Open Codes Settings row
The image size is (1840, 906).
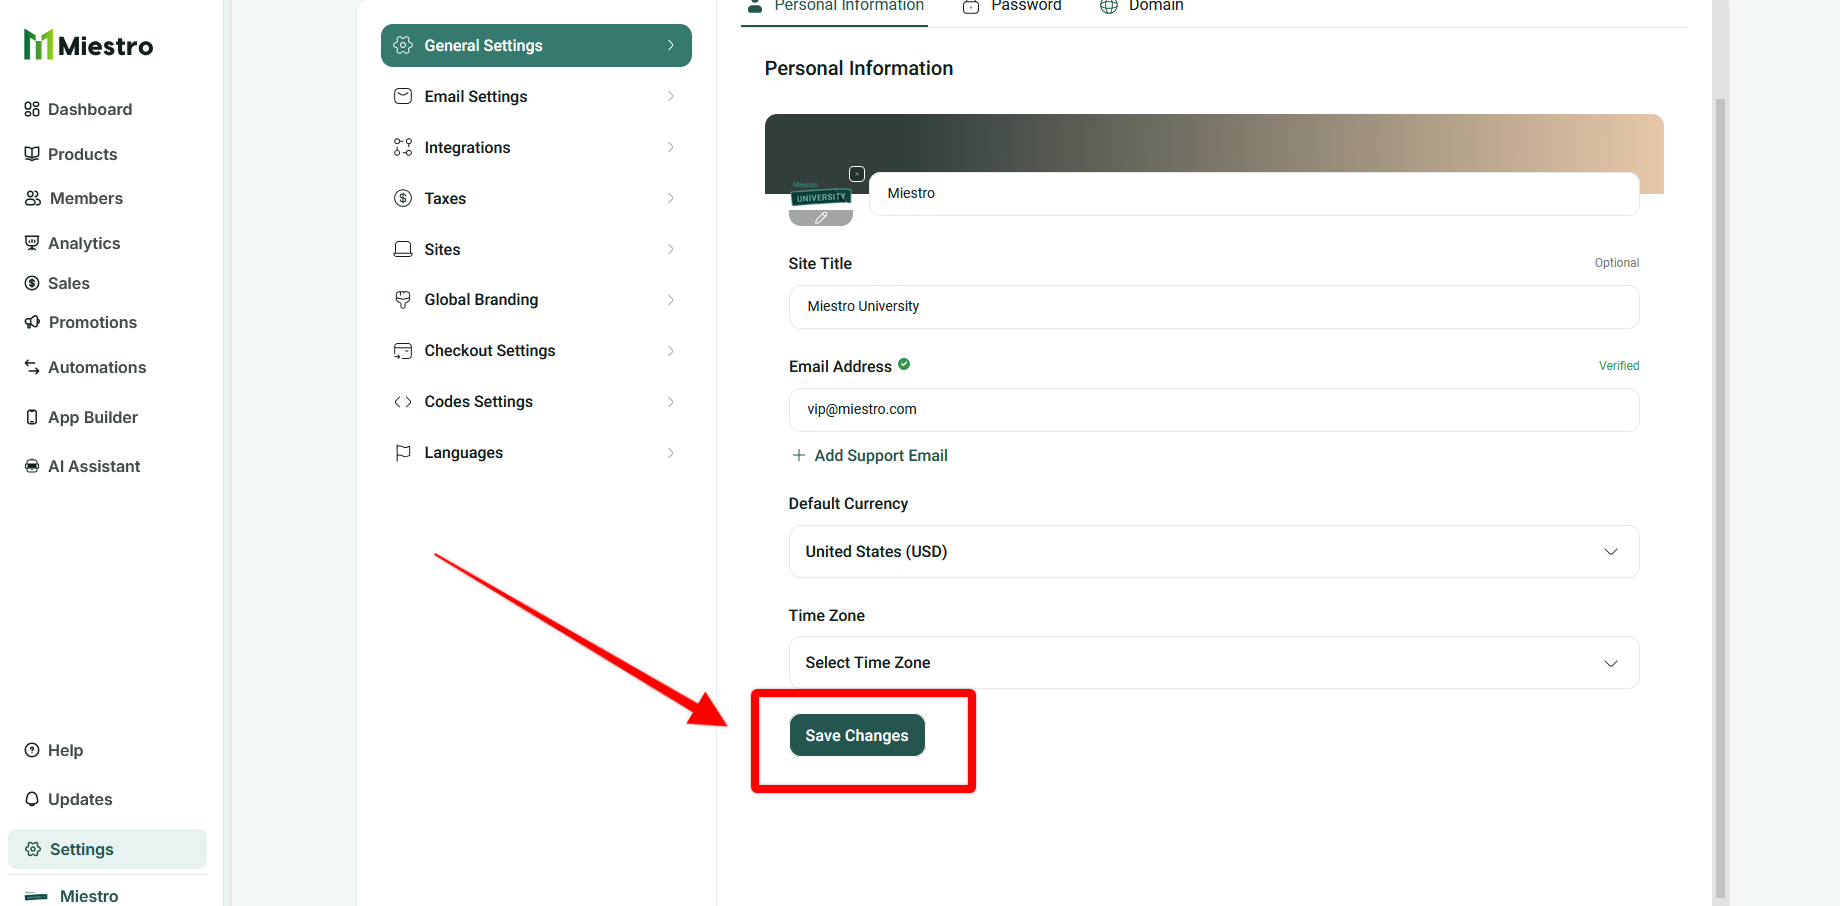536,402
